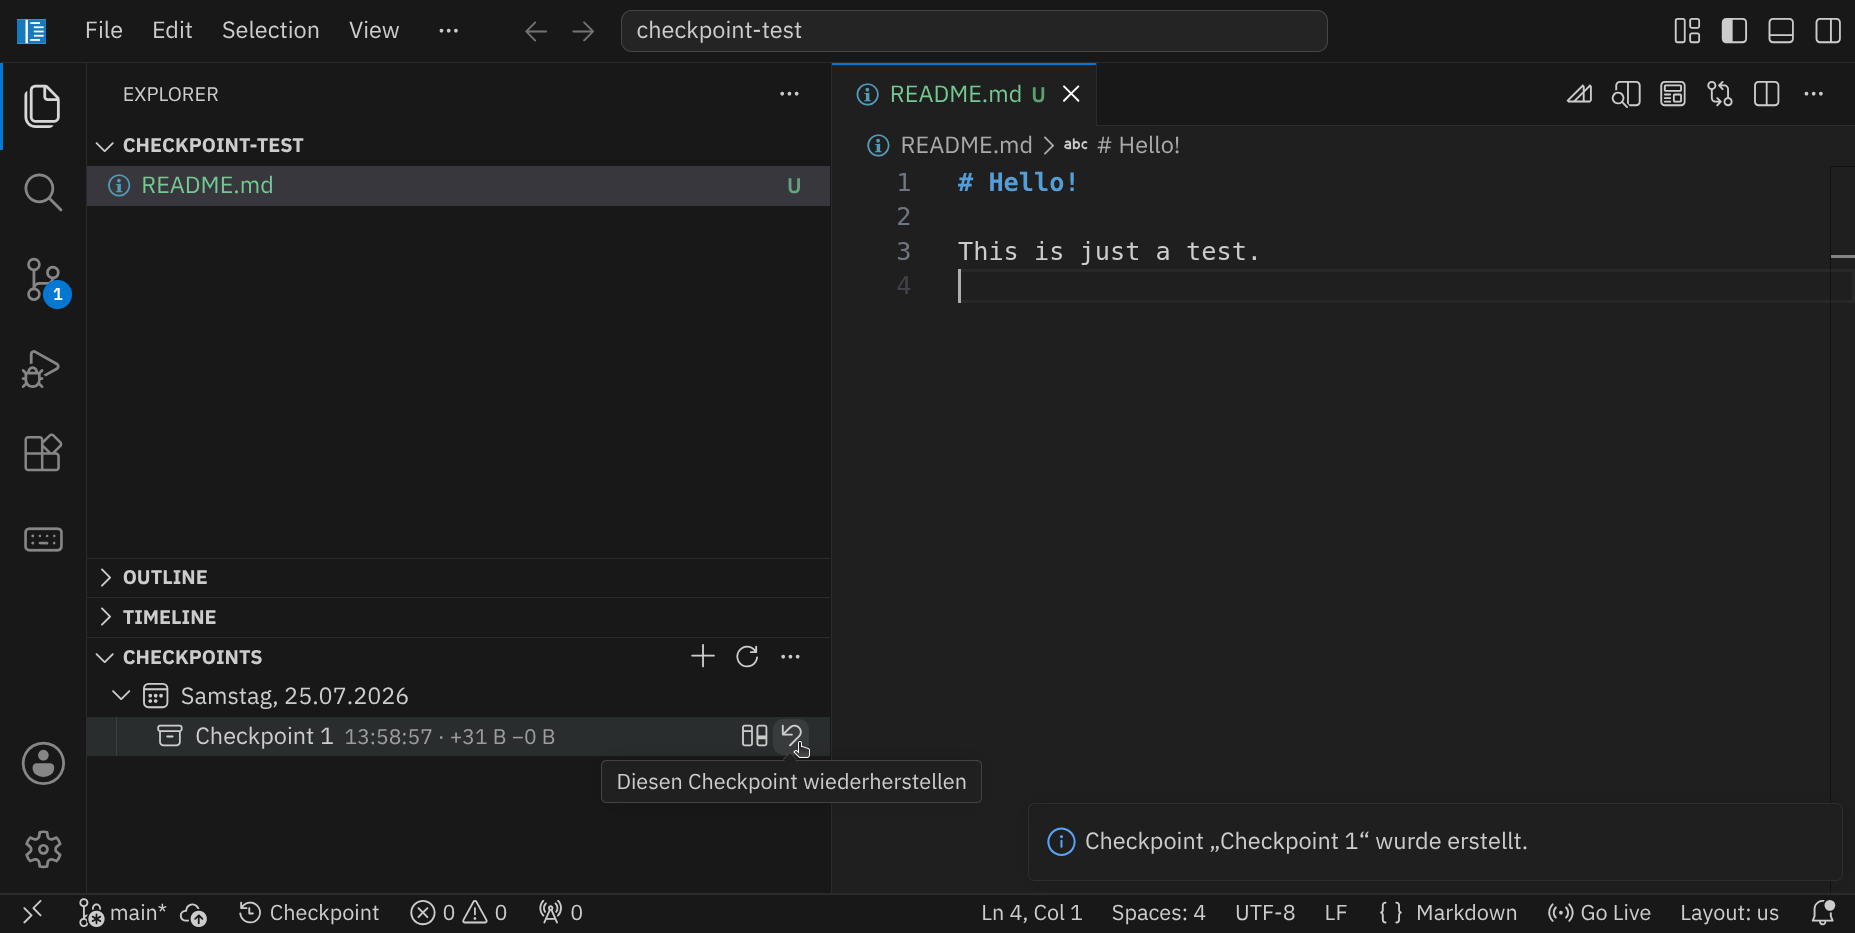This screenshot has width=1855, height=933.
Task: Click the Checkpoint status bar button
Action: (x=309, y=913)
